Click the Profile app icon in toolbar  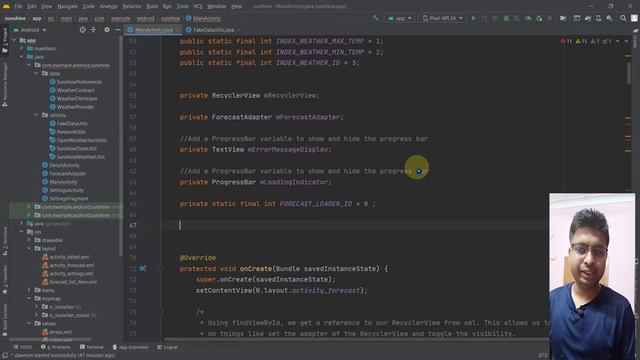pyautogui.click(x=528, y=18)
